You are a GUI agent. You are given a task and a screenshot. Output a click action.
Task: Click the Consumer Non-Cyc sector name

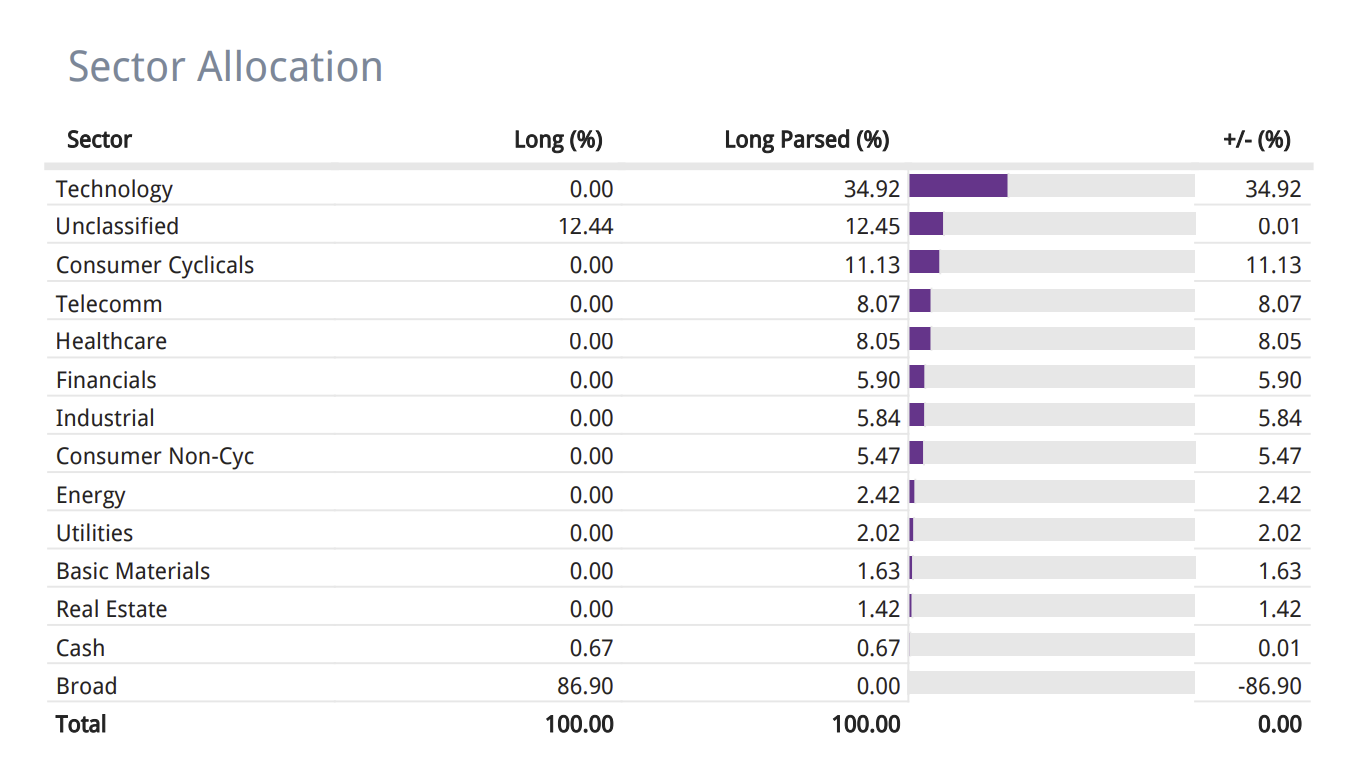[x=155, y=456]
